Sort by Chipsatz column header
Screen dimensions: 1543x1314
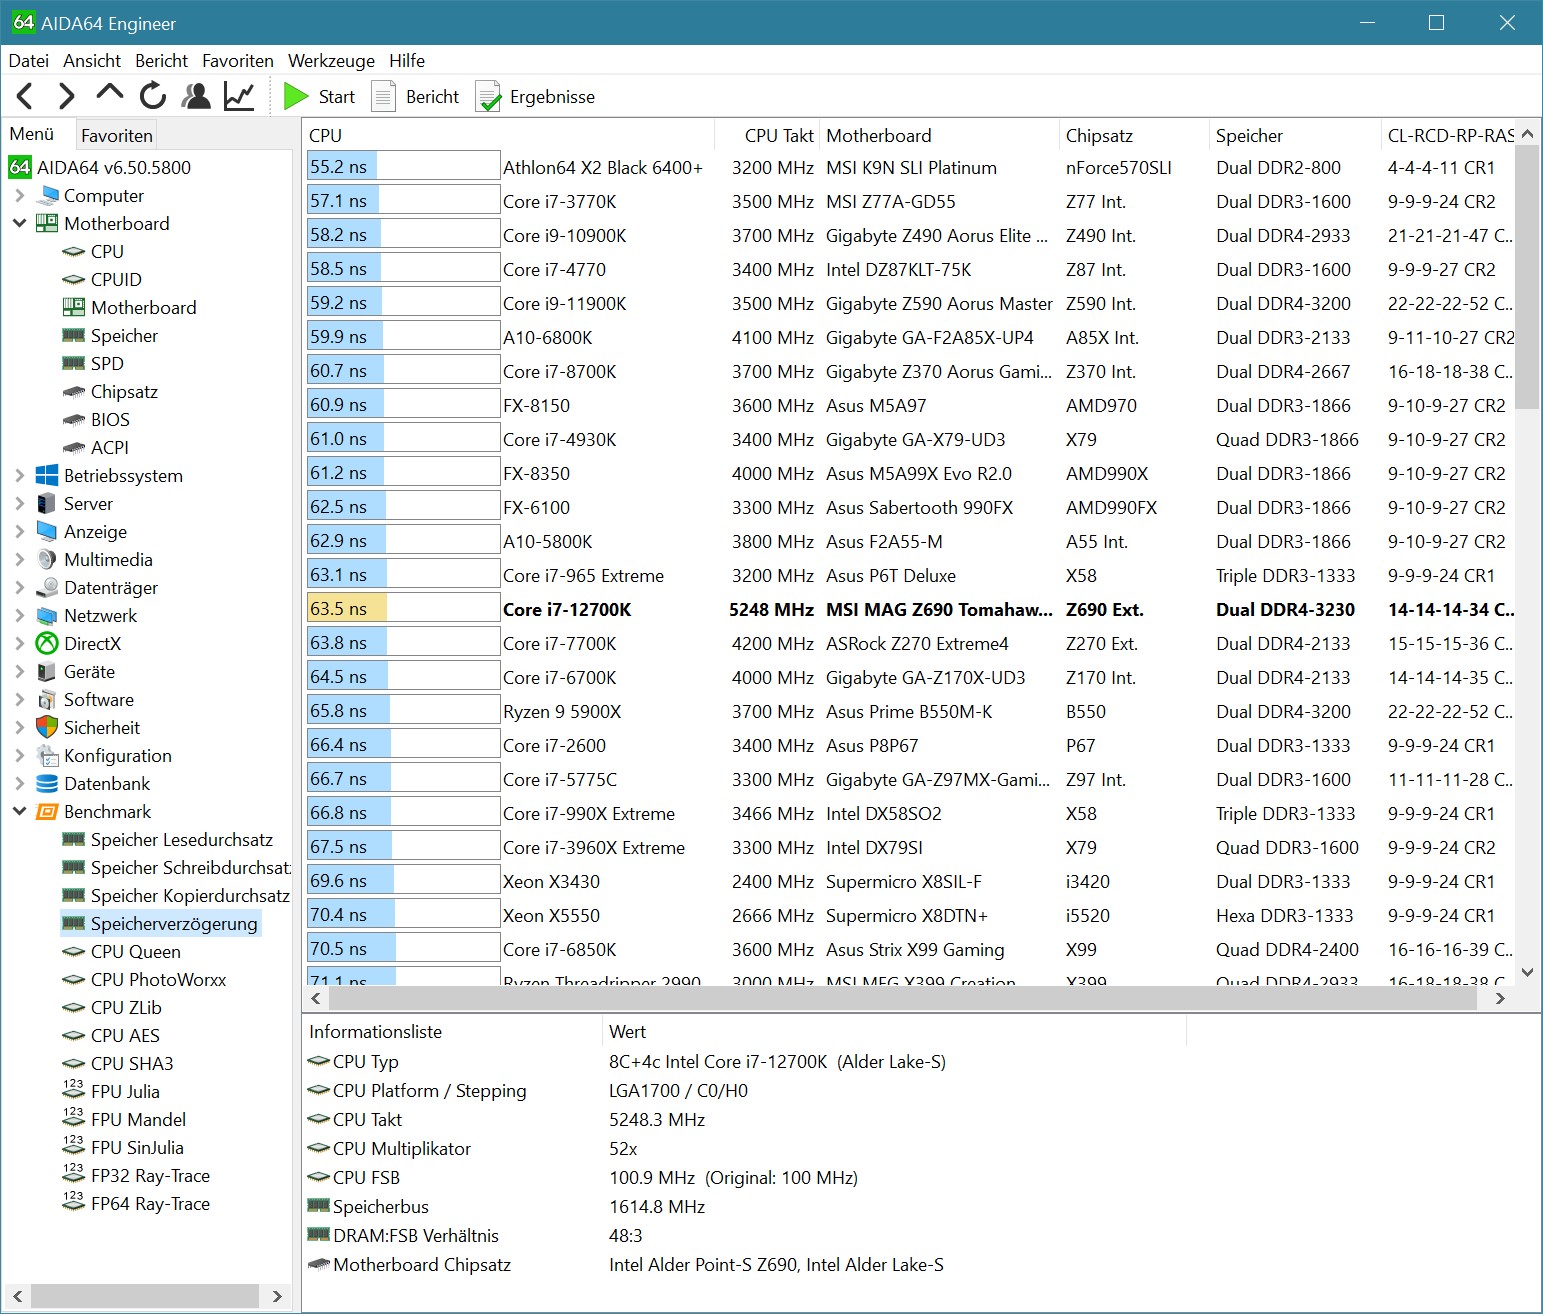1134,135
